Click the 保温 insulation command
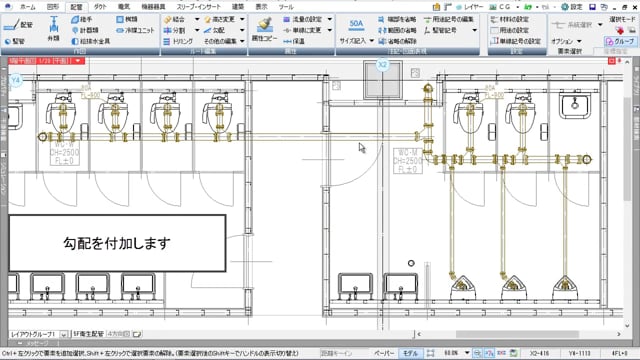 click(294, 41)
